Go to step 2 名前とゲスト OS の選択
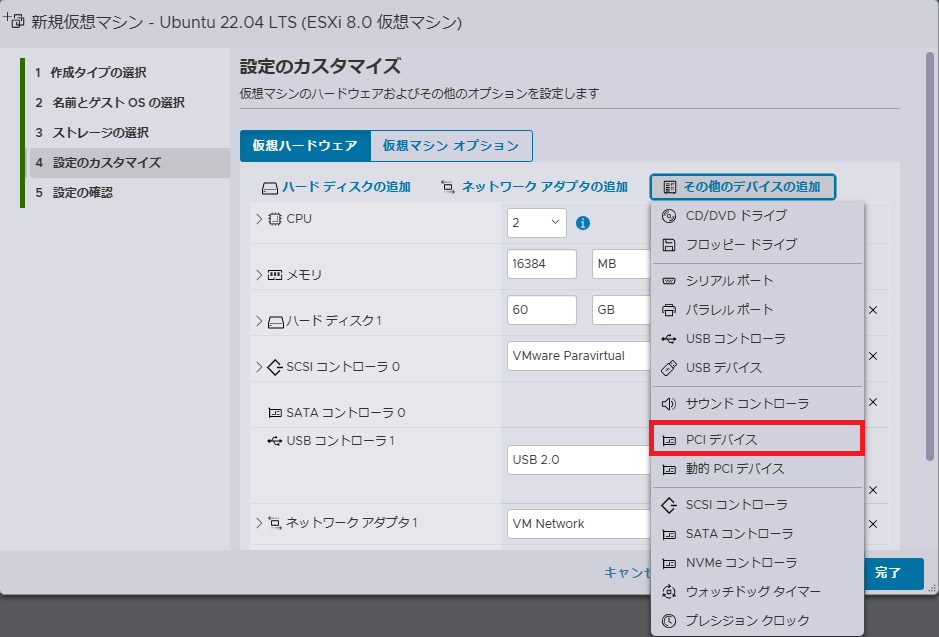Screen dimensions: 939x637 [110, 103]
